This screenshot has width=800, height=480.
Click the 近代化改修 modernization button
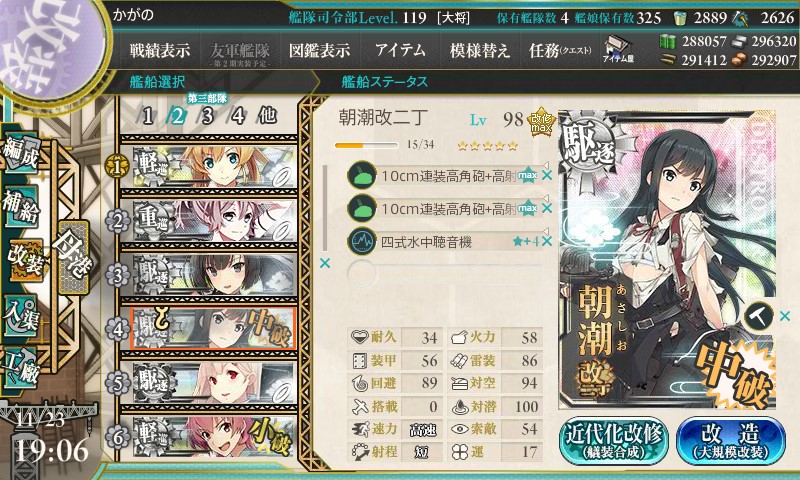(614, 441)
